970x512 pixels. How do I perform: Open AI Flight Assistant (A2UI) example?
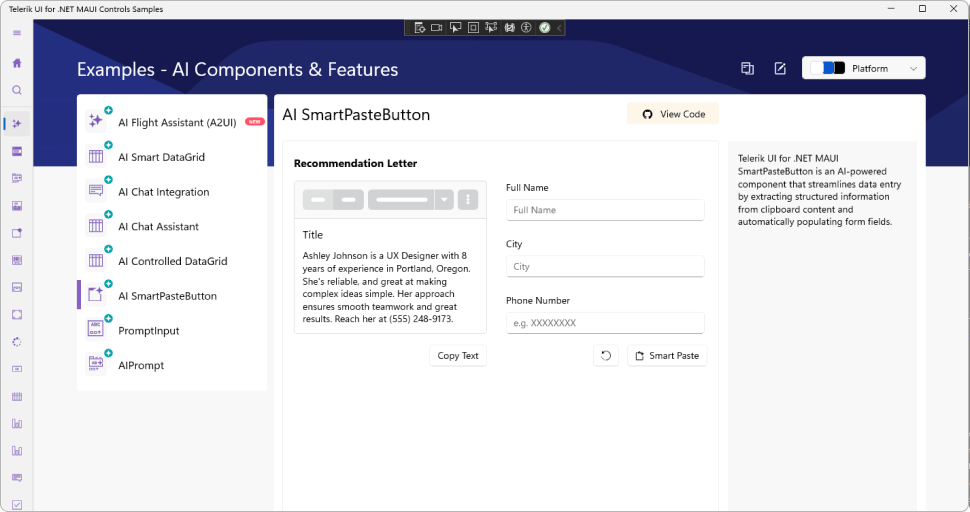[x=173, y=122]
